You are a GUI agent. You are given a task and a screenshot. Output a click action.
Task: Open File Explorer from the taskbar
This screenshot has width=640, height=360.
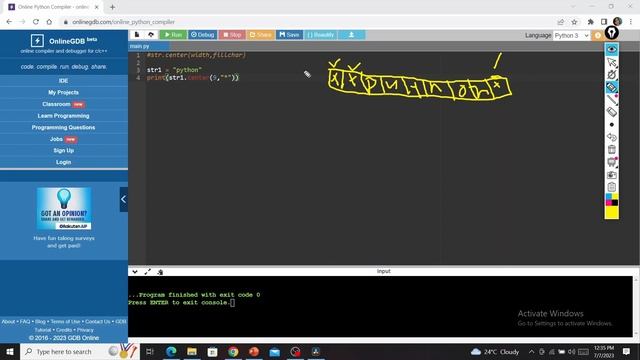click(x=192, y=351)
